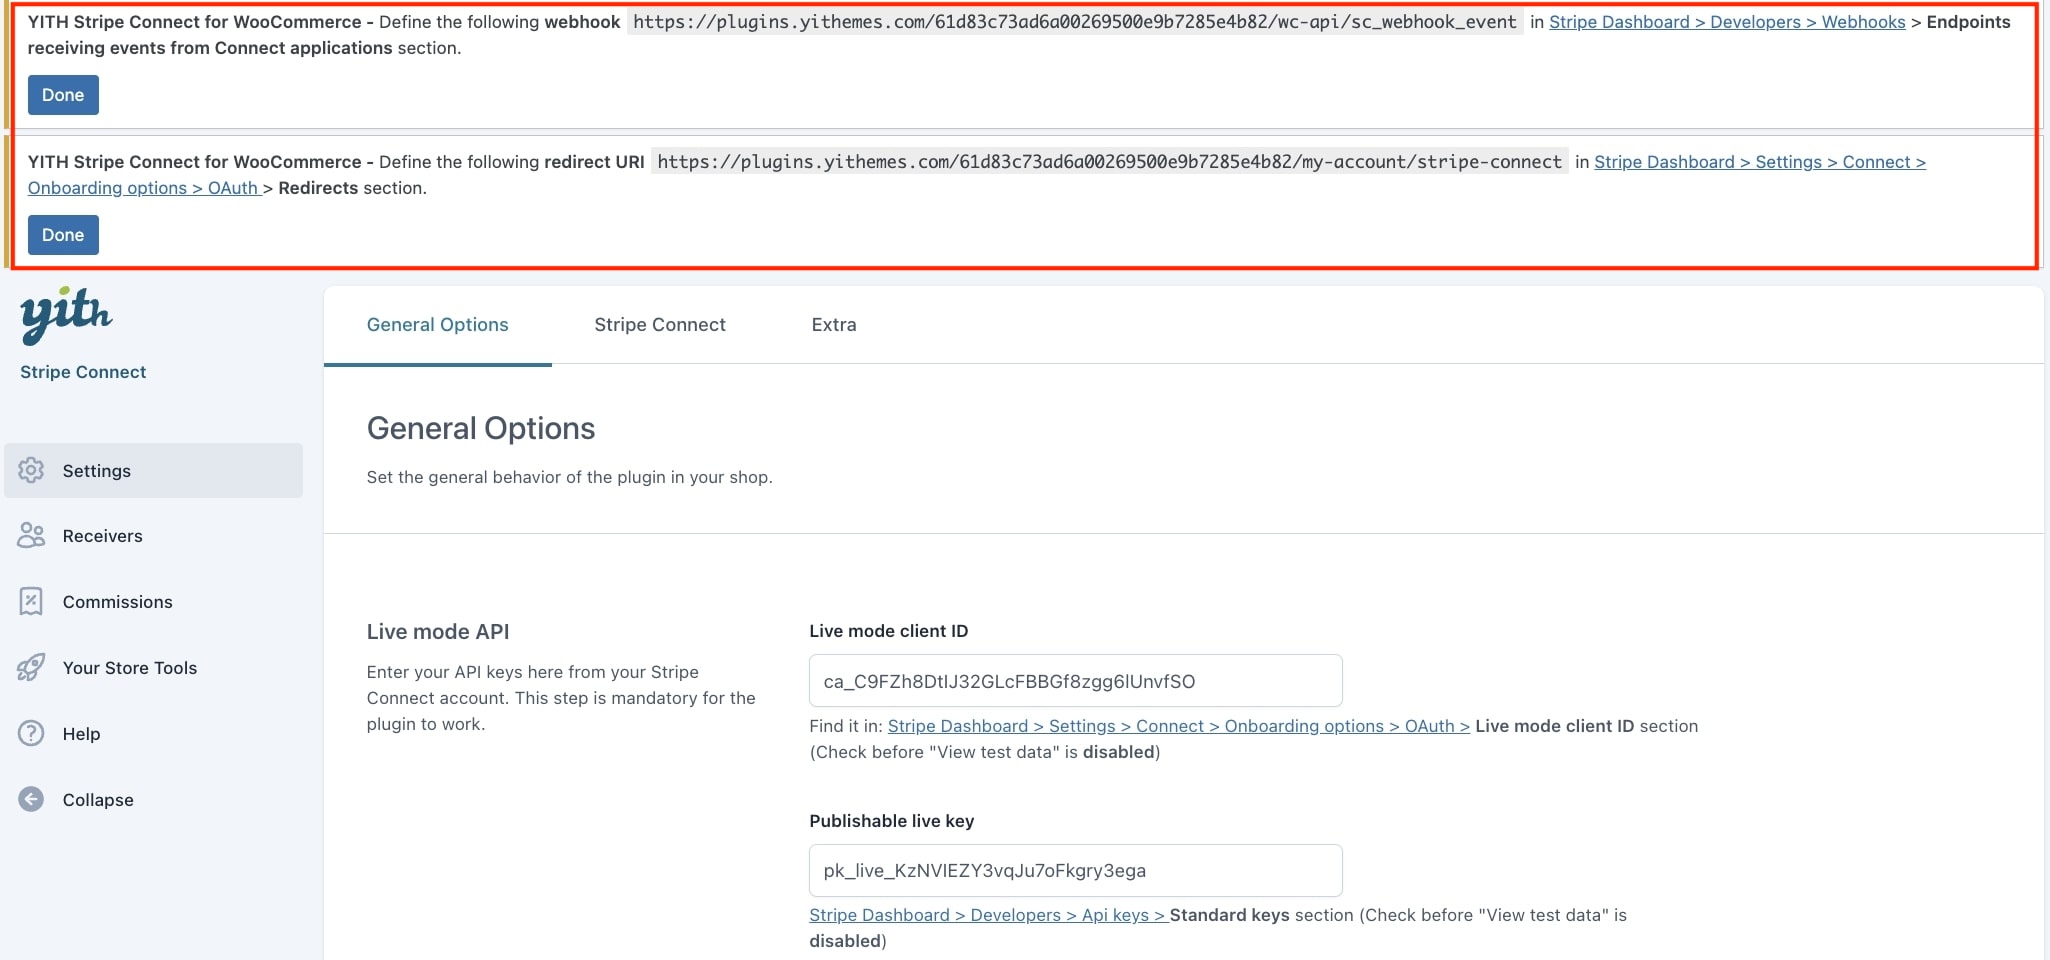Collapse the sidebar via Collapse label

pyautogui.click(x=98, y=800)
